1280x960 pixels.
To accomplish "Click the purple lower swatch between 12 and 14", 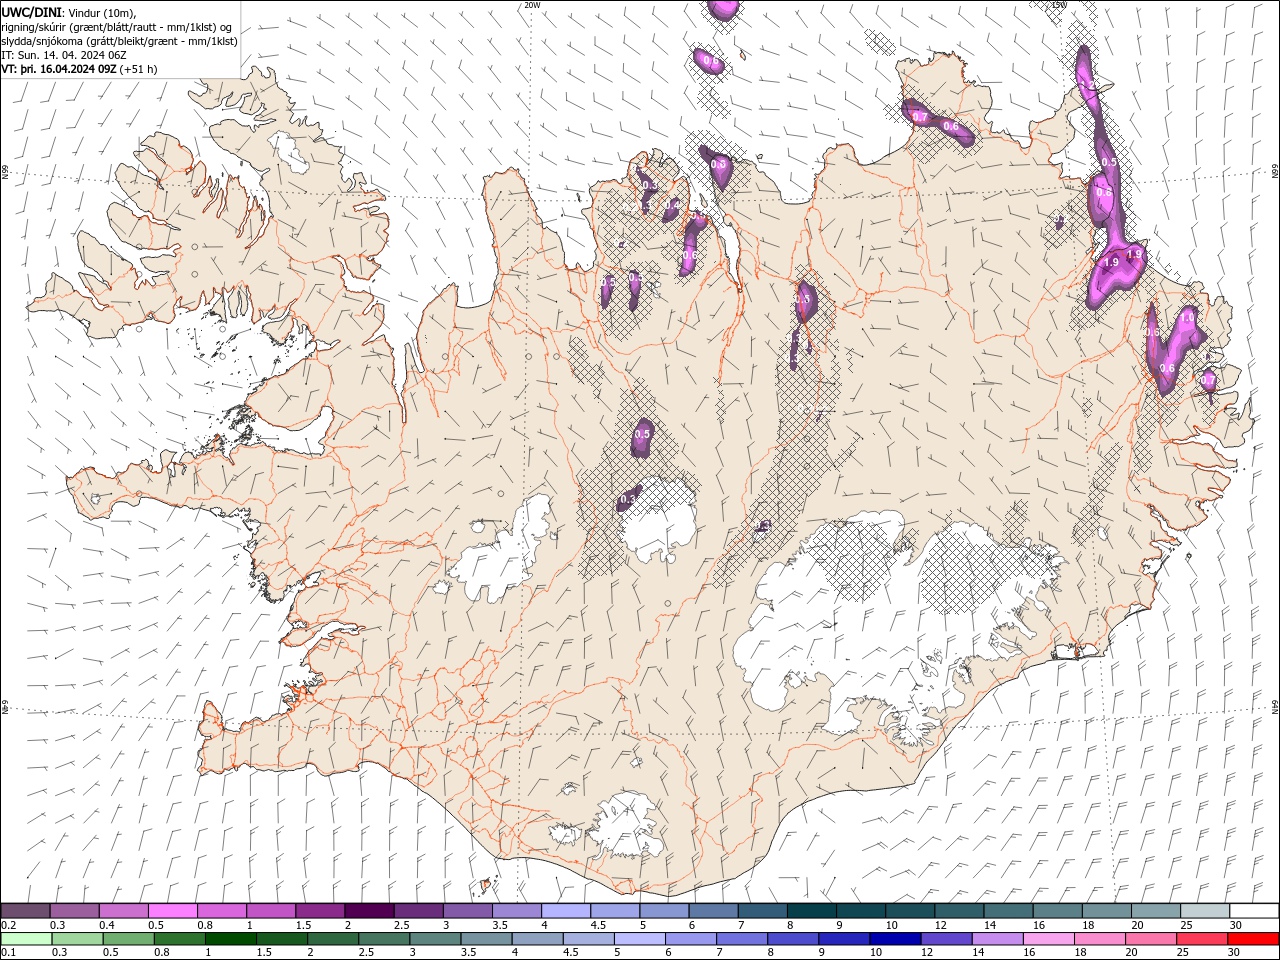I will click(x=945, y=939).
